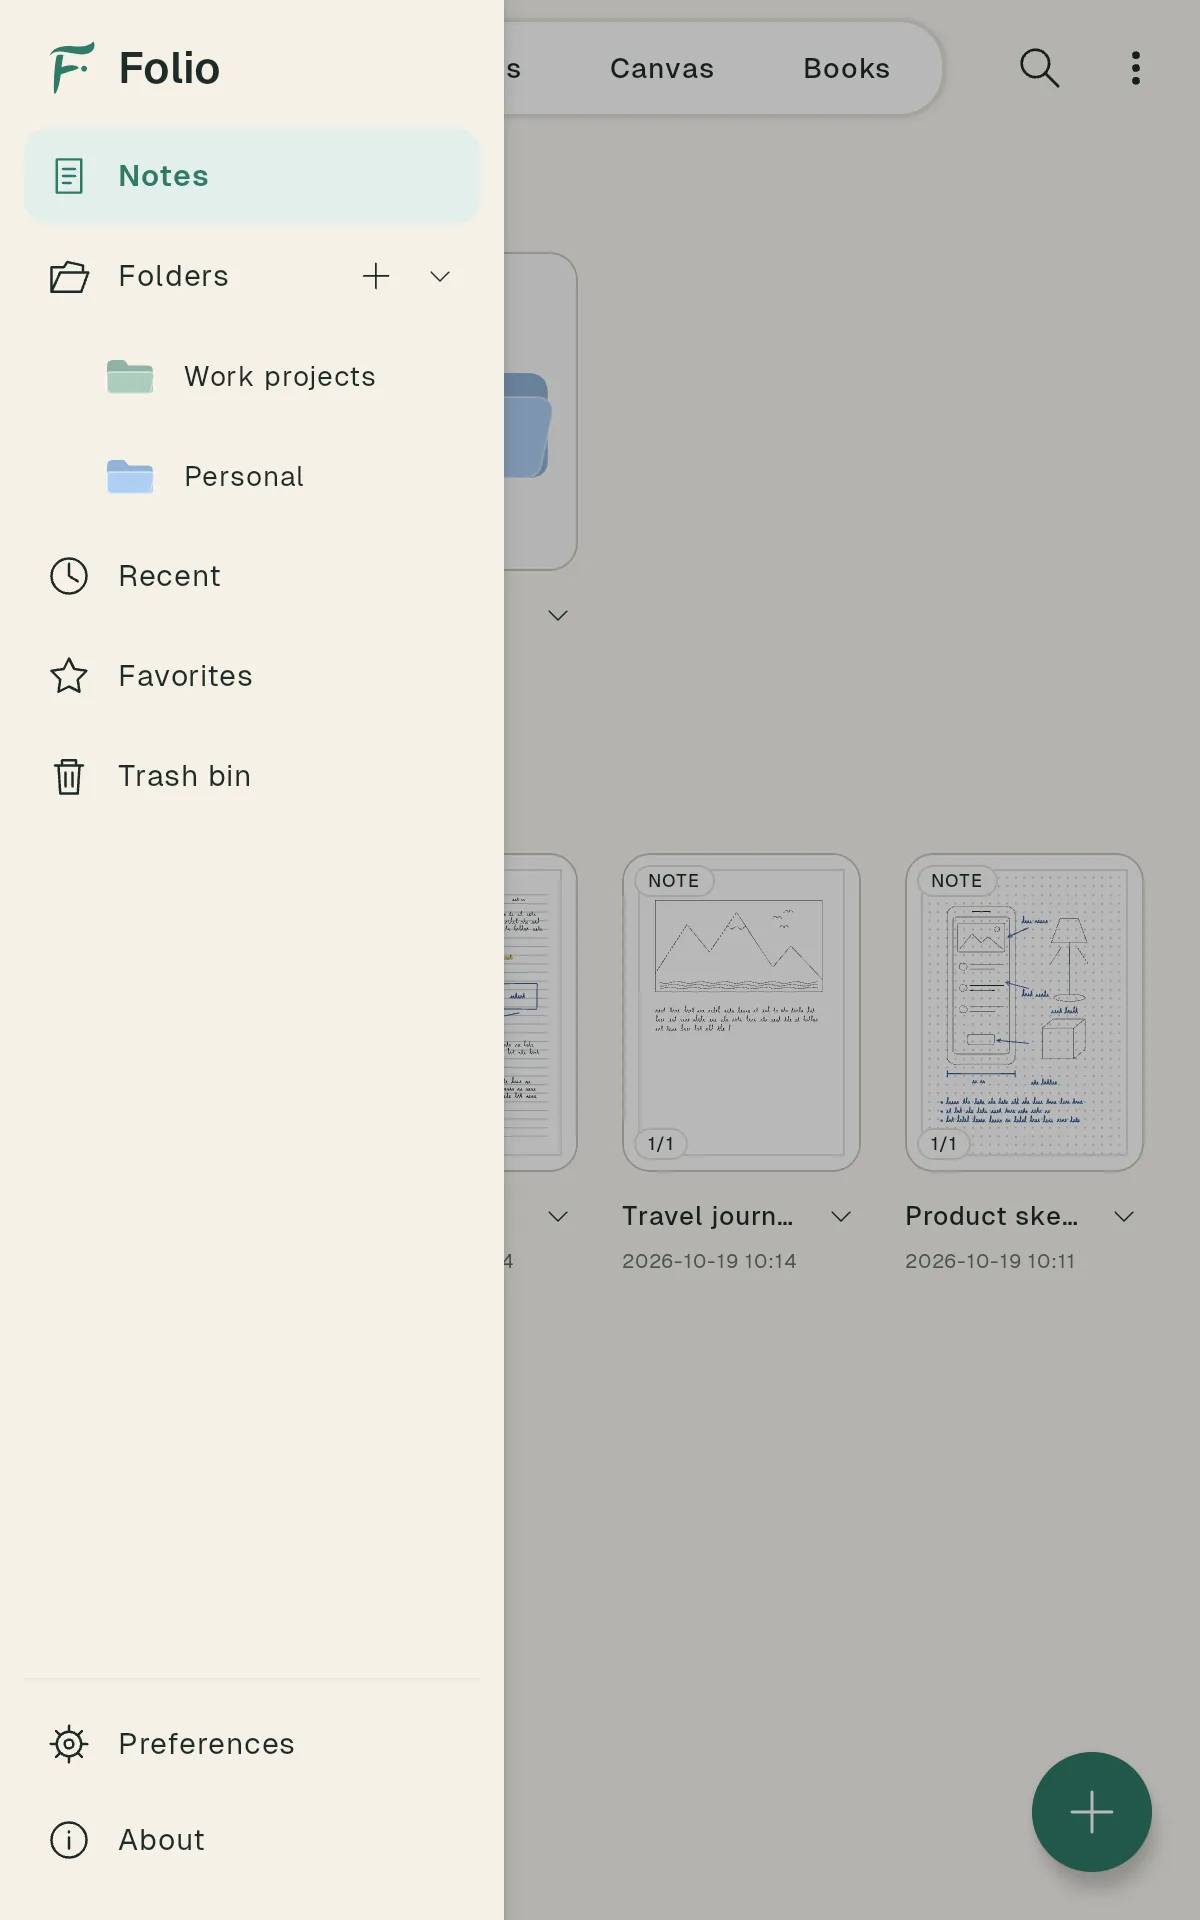The height and width of the screenshot is (1920, 1200).
Task: Click the Notes document icon
Action: [69, 176]
